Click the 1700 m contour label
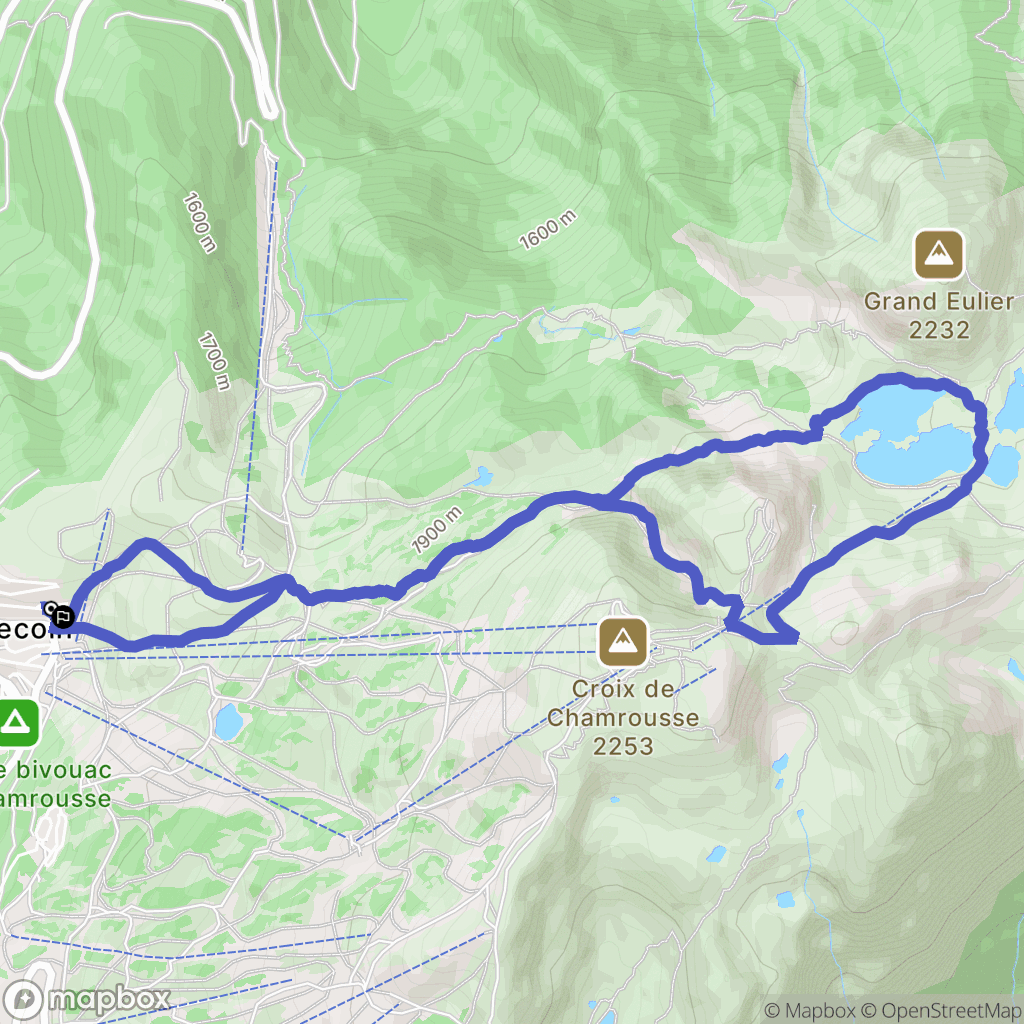 pyautogui.click(x=214, y=361)
